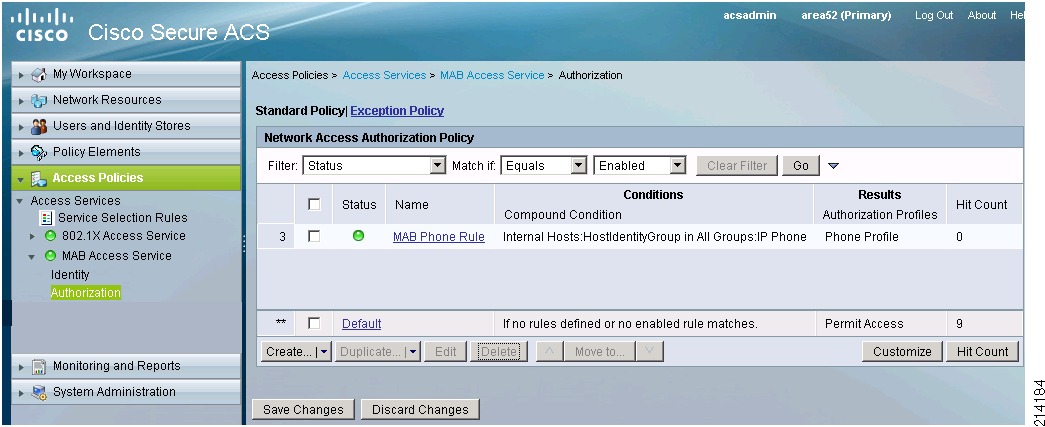Click the Users and Identity Stores icon

(39, 126)
